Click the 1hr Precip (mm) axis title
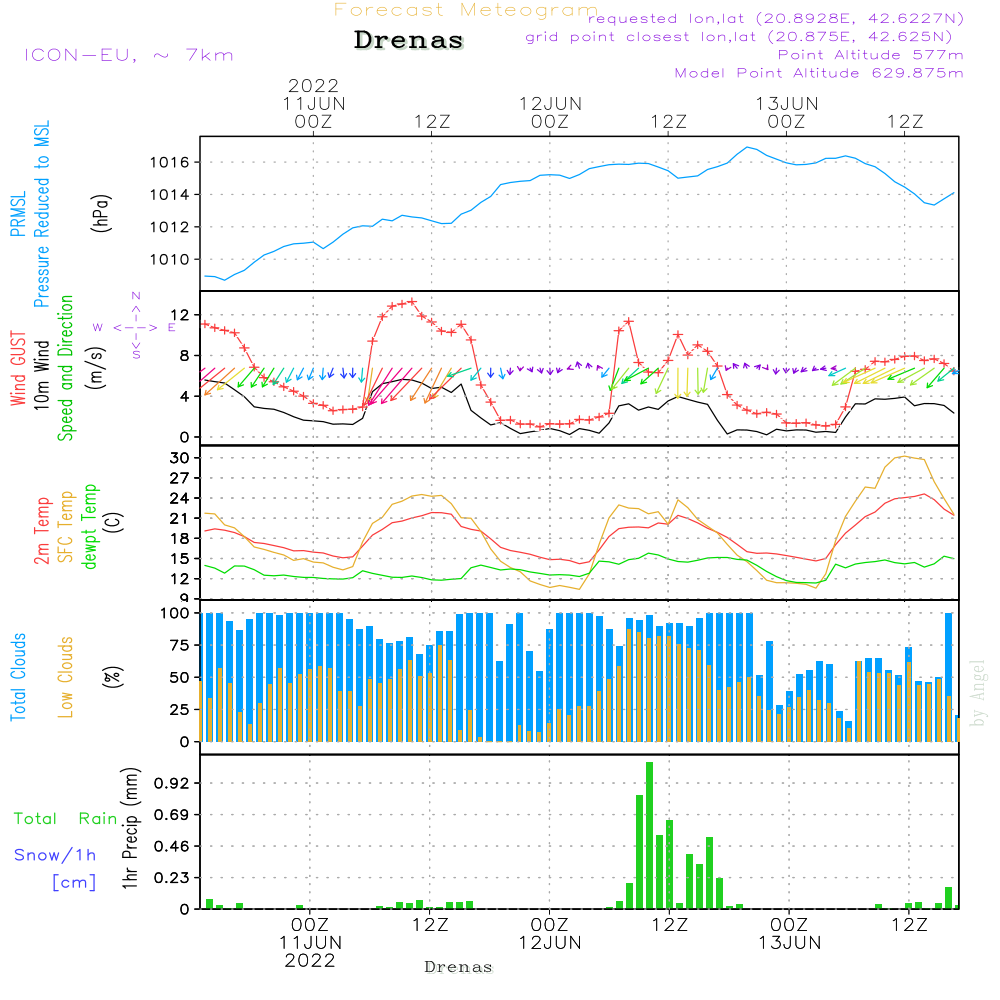The image size is (1000, 1000). (x=131, y=830)
